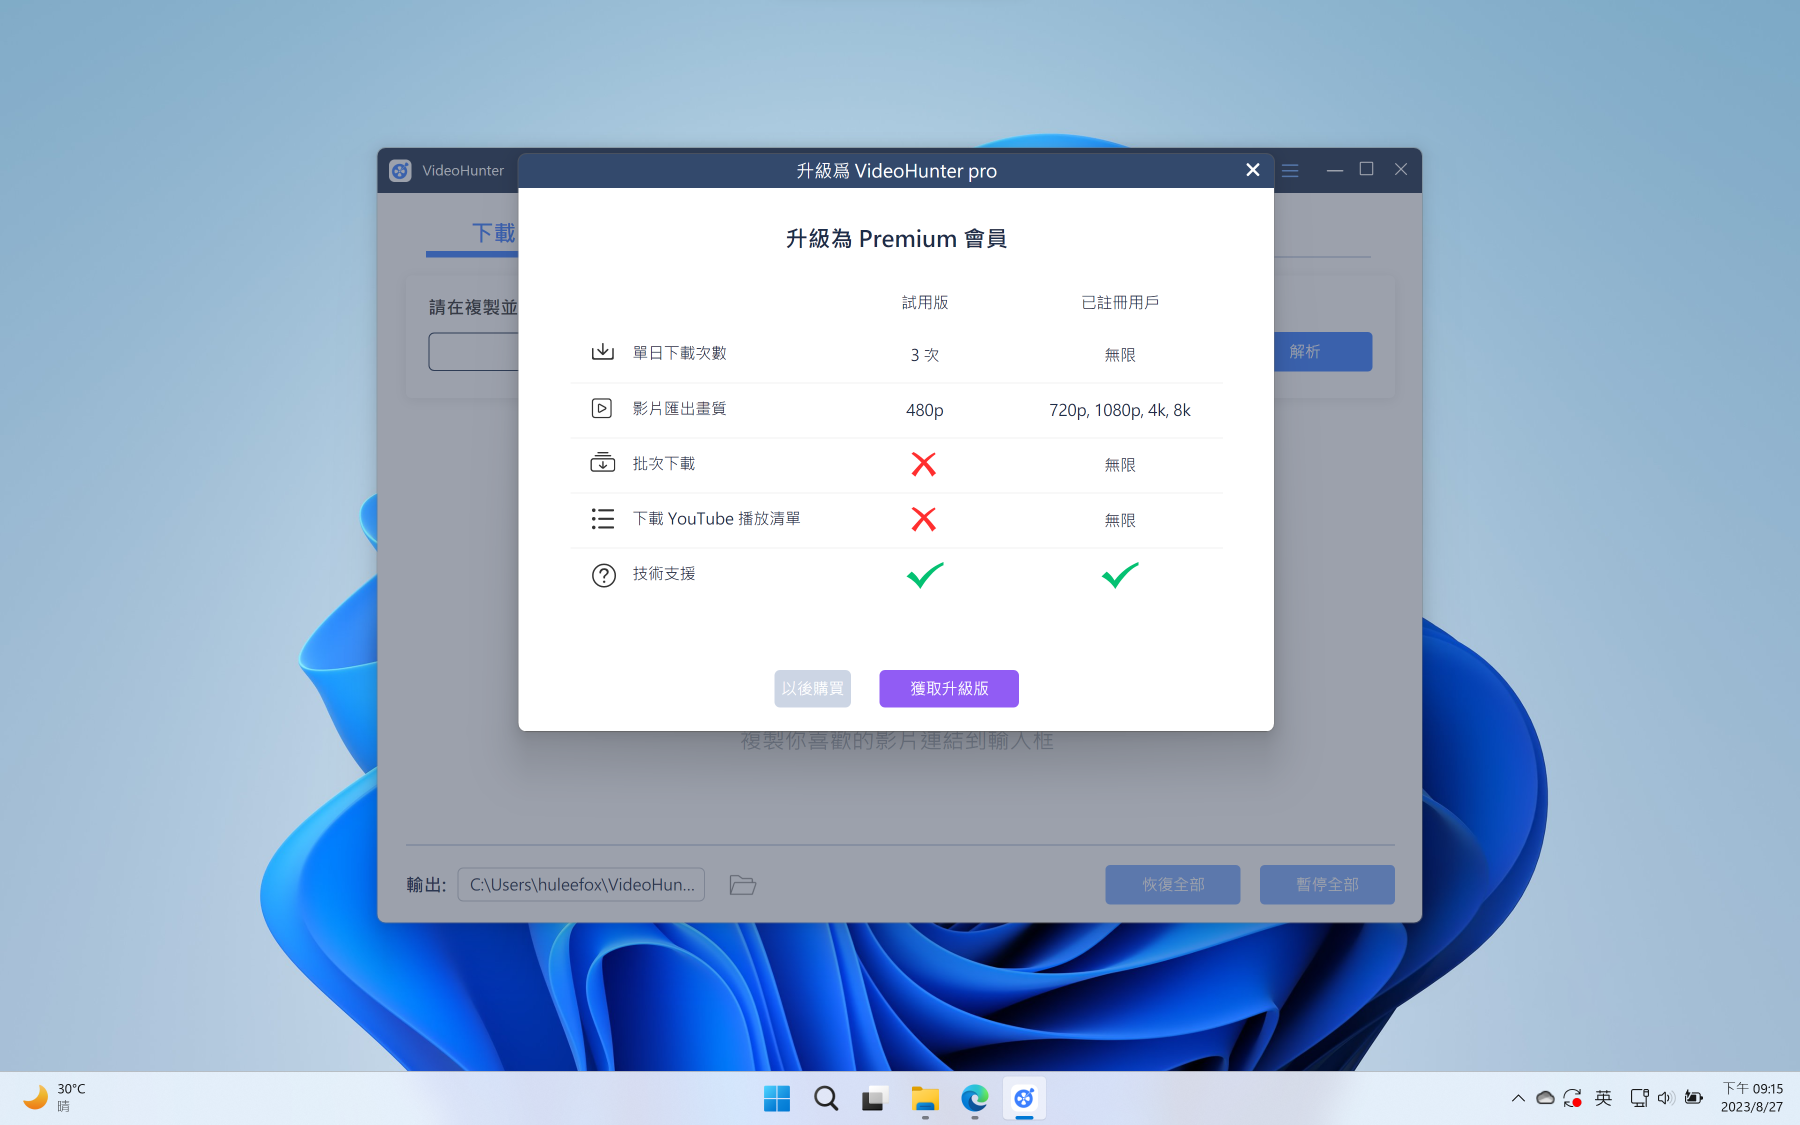Click the video link input box
This screenshot has height=1125, width=1800.
click(x=473, y=352)
